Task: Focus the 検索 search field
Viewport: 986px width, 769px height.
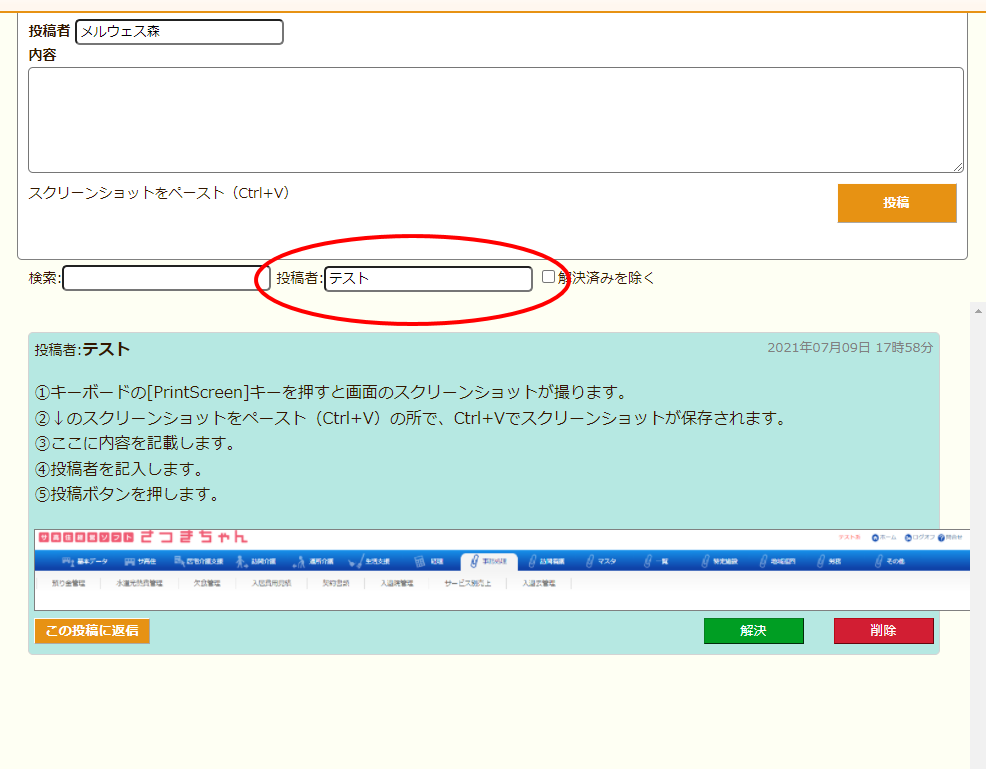Action: tap(160, 278)
